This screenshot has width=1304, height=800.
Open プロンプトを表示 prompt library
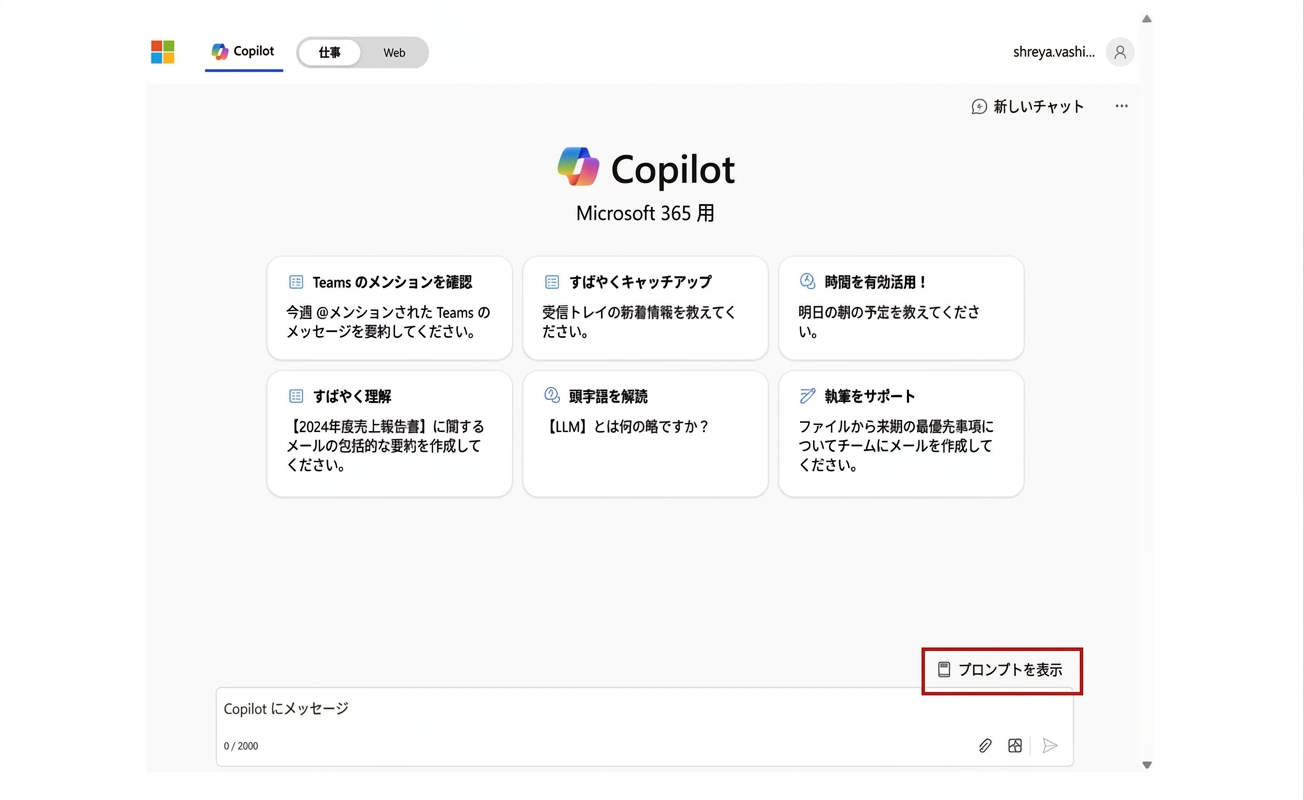pos(1001,670)
